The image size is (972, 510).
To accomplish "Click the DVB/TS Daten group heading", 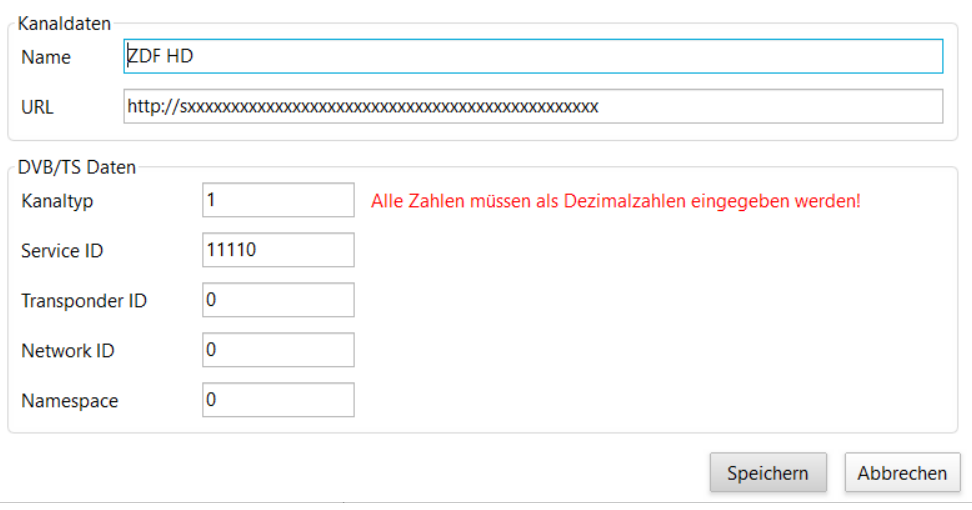I will point(77,167).
